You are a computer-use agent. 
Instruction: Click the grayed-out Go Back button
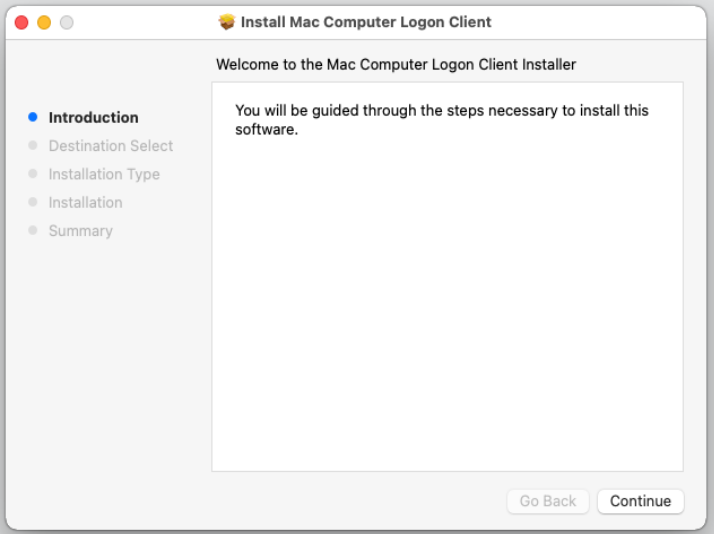point(548,501)
